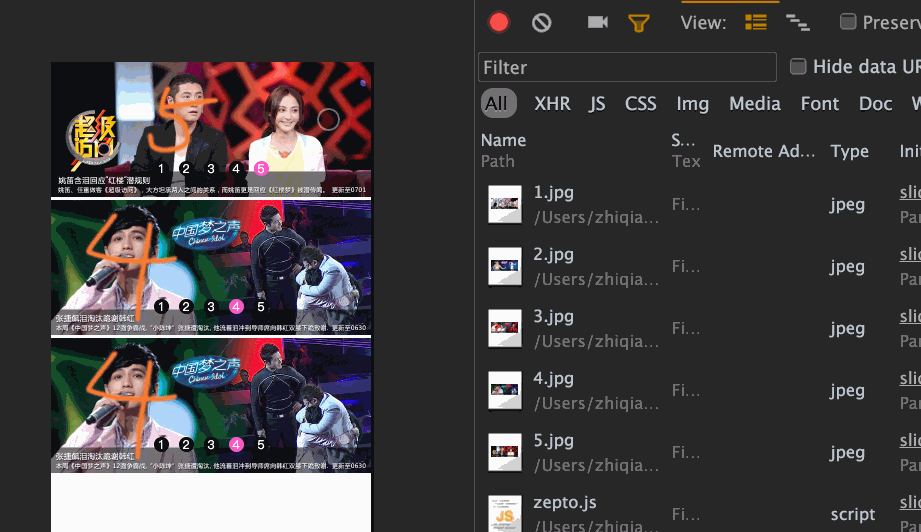Click the 5.jpg preview thumbnail
The height and width of the screenshot is (532, 921).
(x=505, y=452)
